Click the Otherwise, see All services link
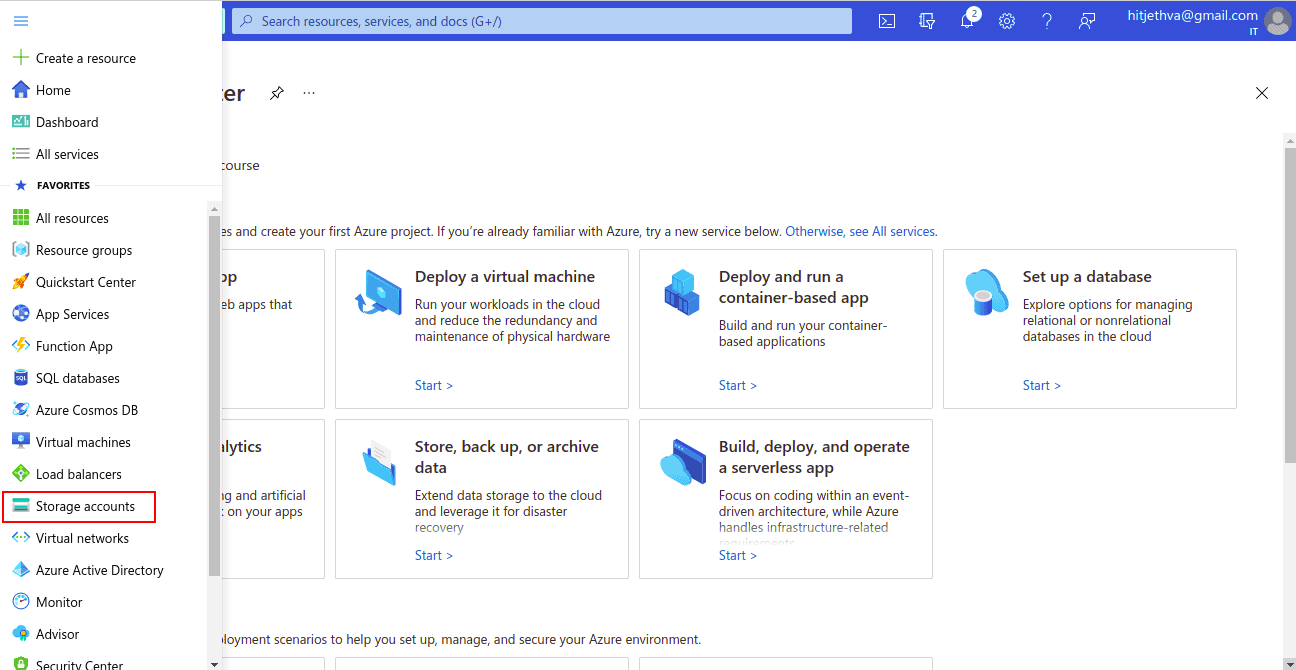Viewport: 1296px width, 670px height. [x=860, y=231]
